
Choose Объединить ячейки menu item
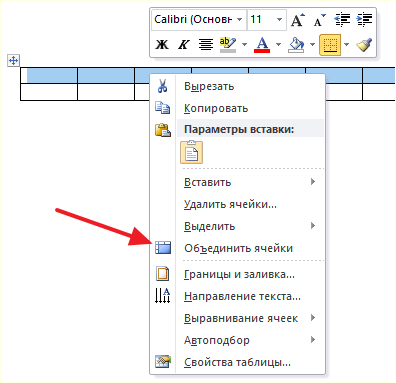pyautogui.click(x=237, y=248)
